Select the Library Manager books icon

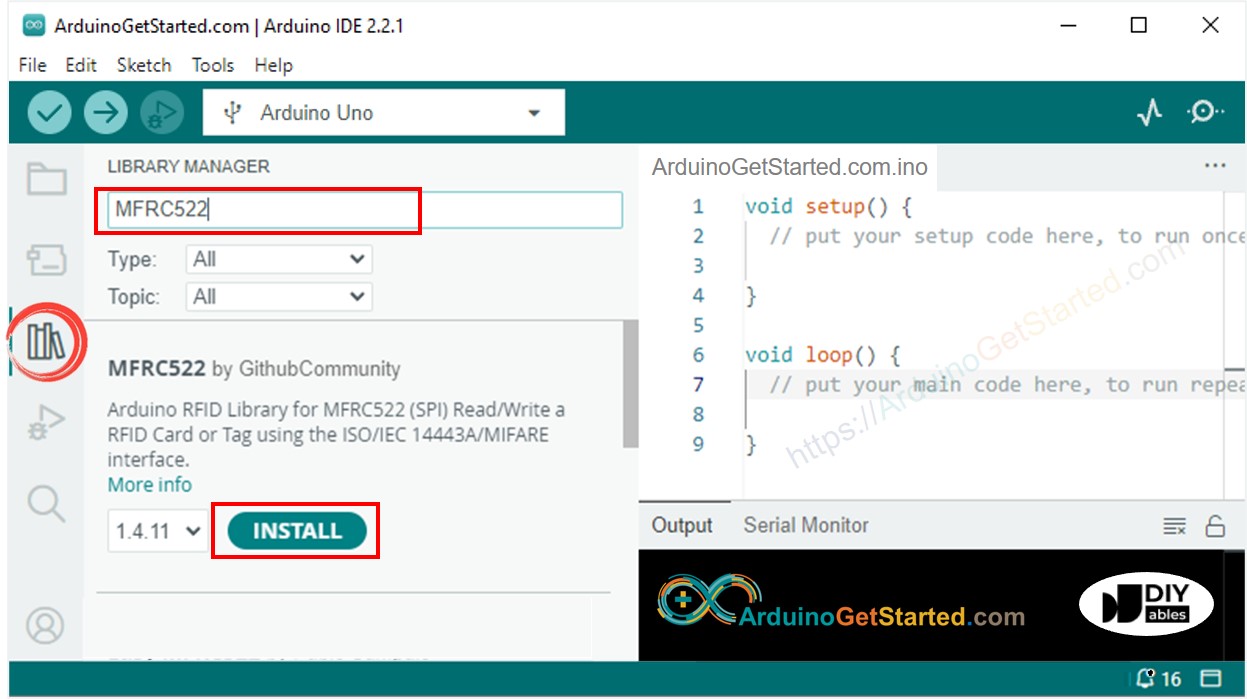pos(46,342)
